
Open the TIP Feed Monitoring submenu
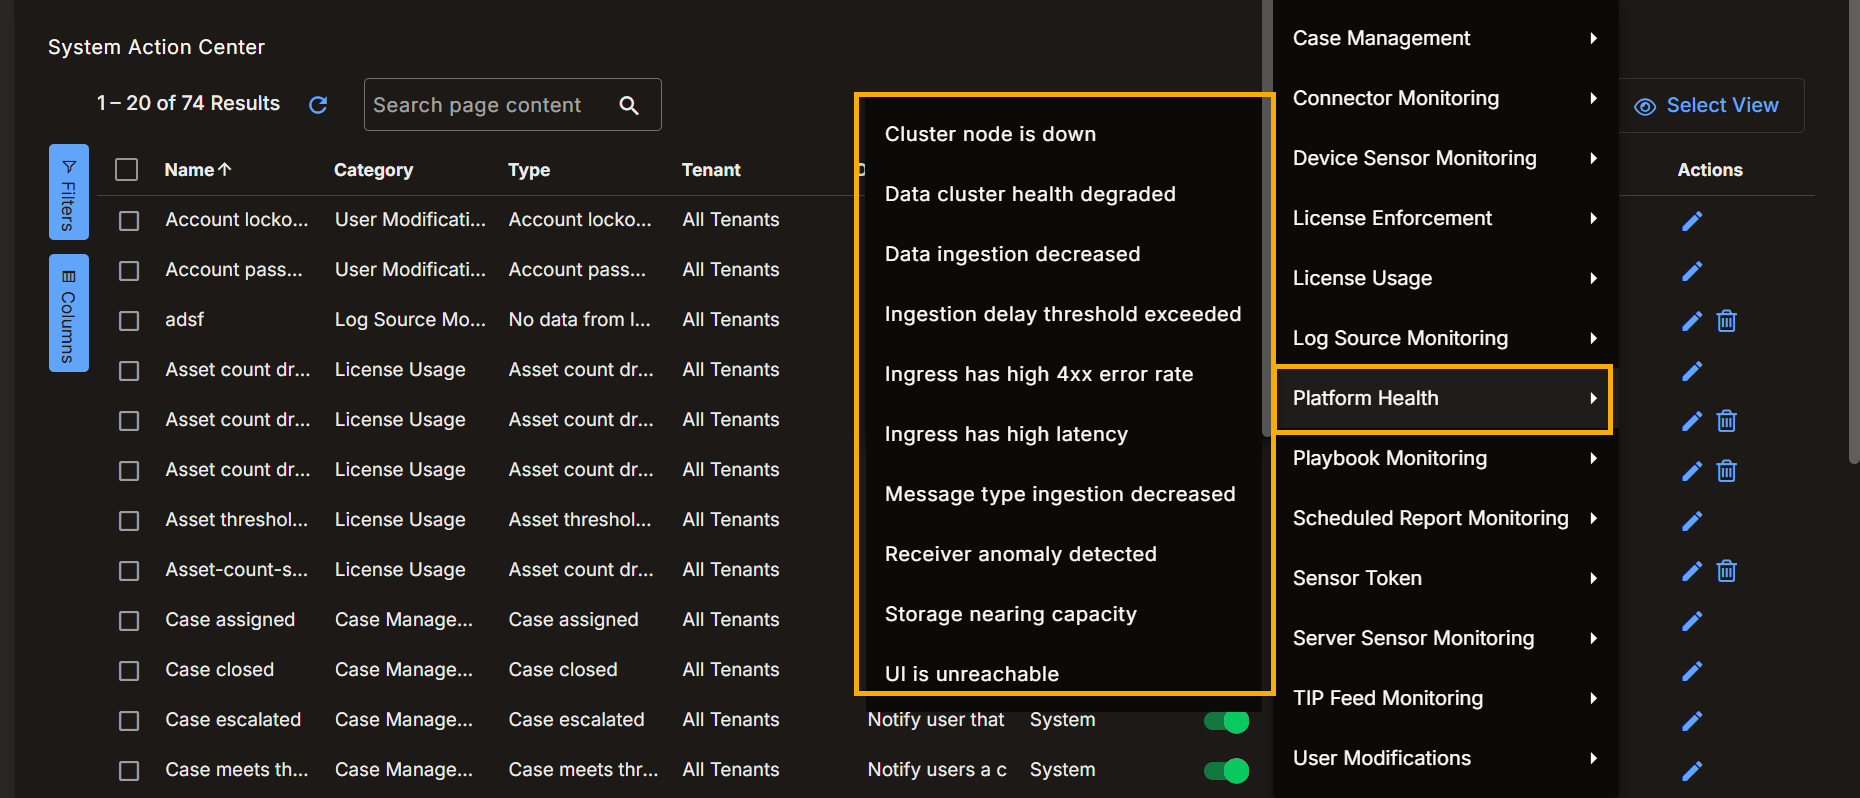(1445, 698)
